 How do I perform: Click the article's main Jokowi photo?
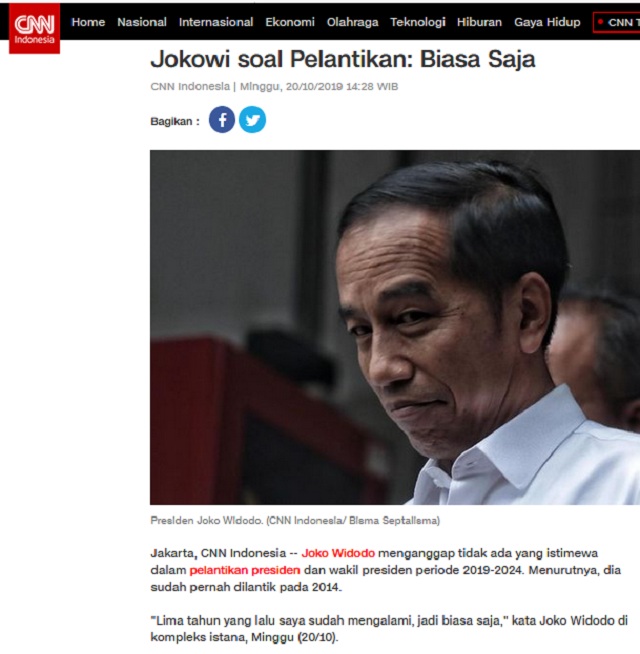pos(395,327)
